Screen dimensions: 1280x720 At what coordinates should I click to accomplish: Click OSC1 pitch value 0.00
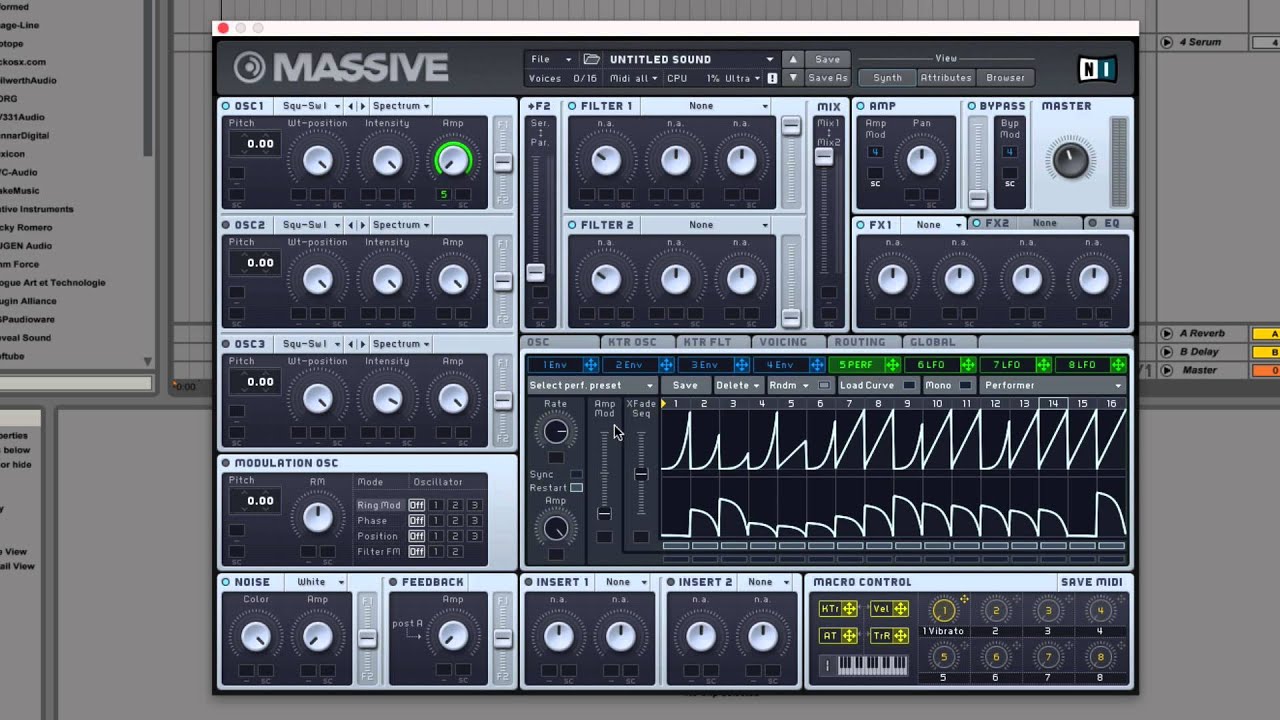pos(259,144)
